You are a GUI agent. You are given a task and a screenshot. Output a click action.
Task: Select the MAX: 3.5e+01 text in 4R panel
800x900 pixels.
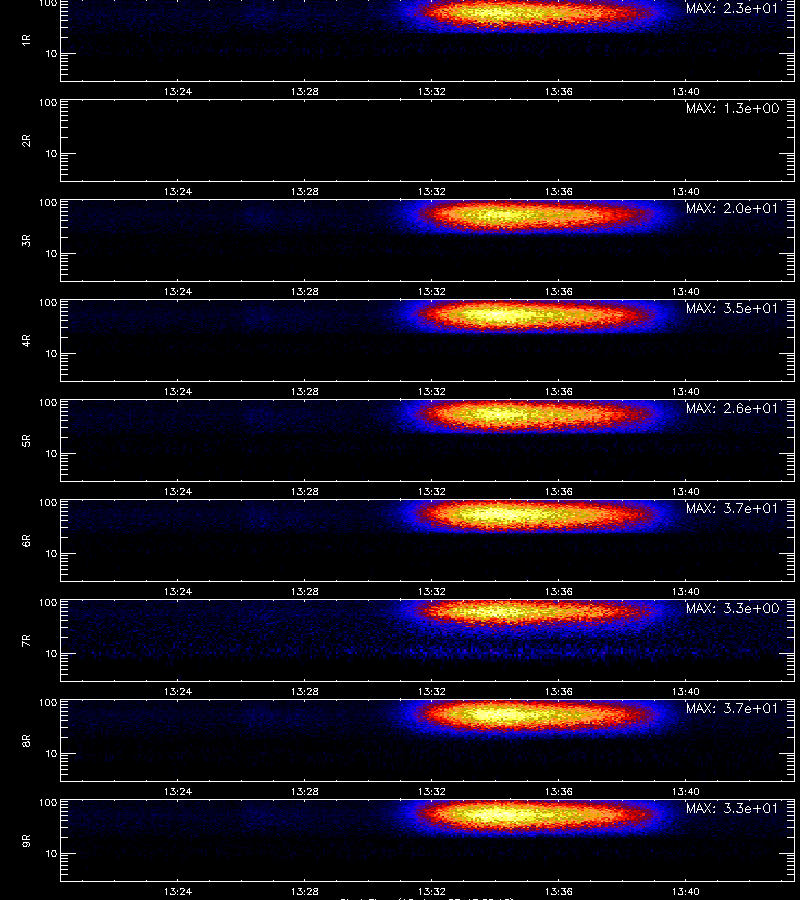[x=732, y=308]
